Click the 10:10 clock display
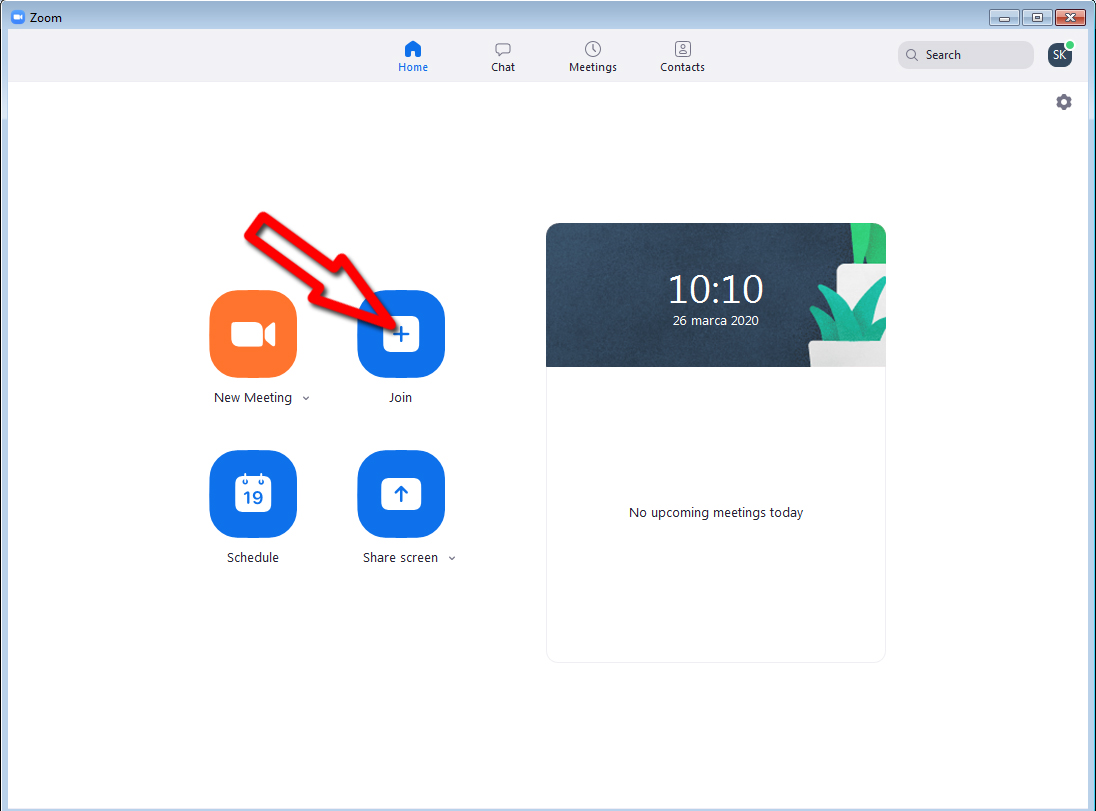Viewport: 1096px width, 811px height. [715, 289]
